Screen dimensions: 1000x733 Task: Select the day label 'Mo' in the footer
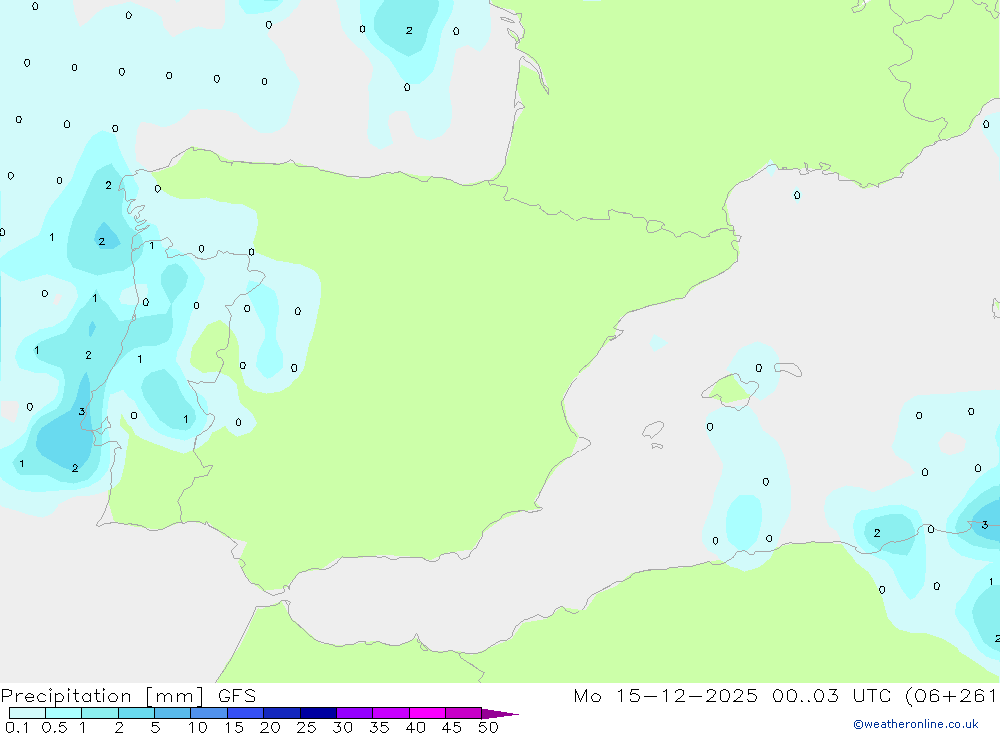(x=587, y=695)
